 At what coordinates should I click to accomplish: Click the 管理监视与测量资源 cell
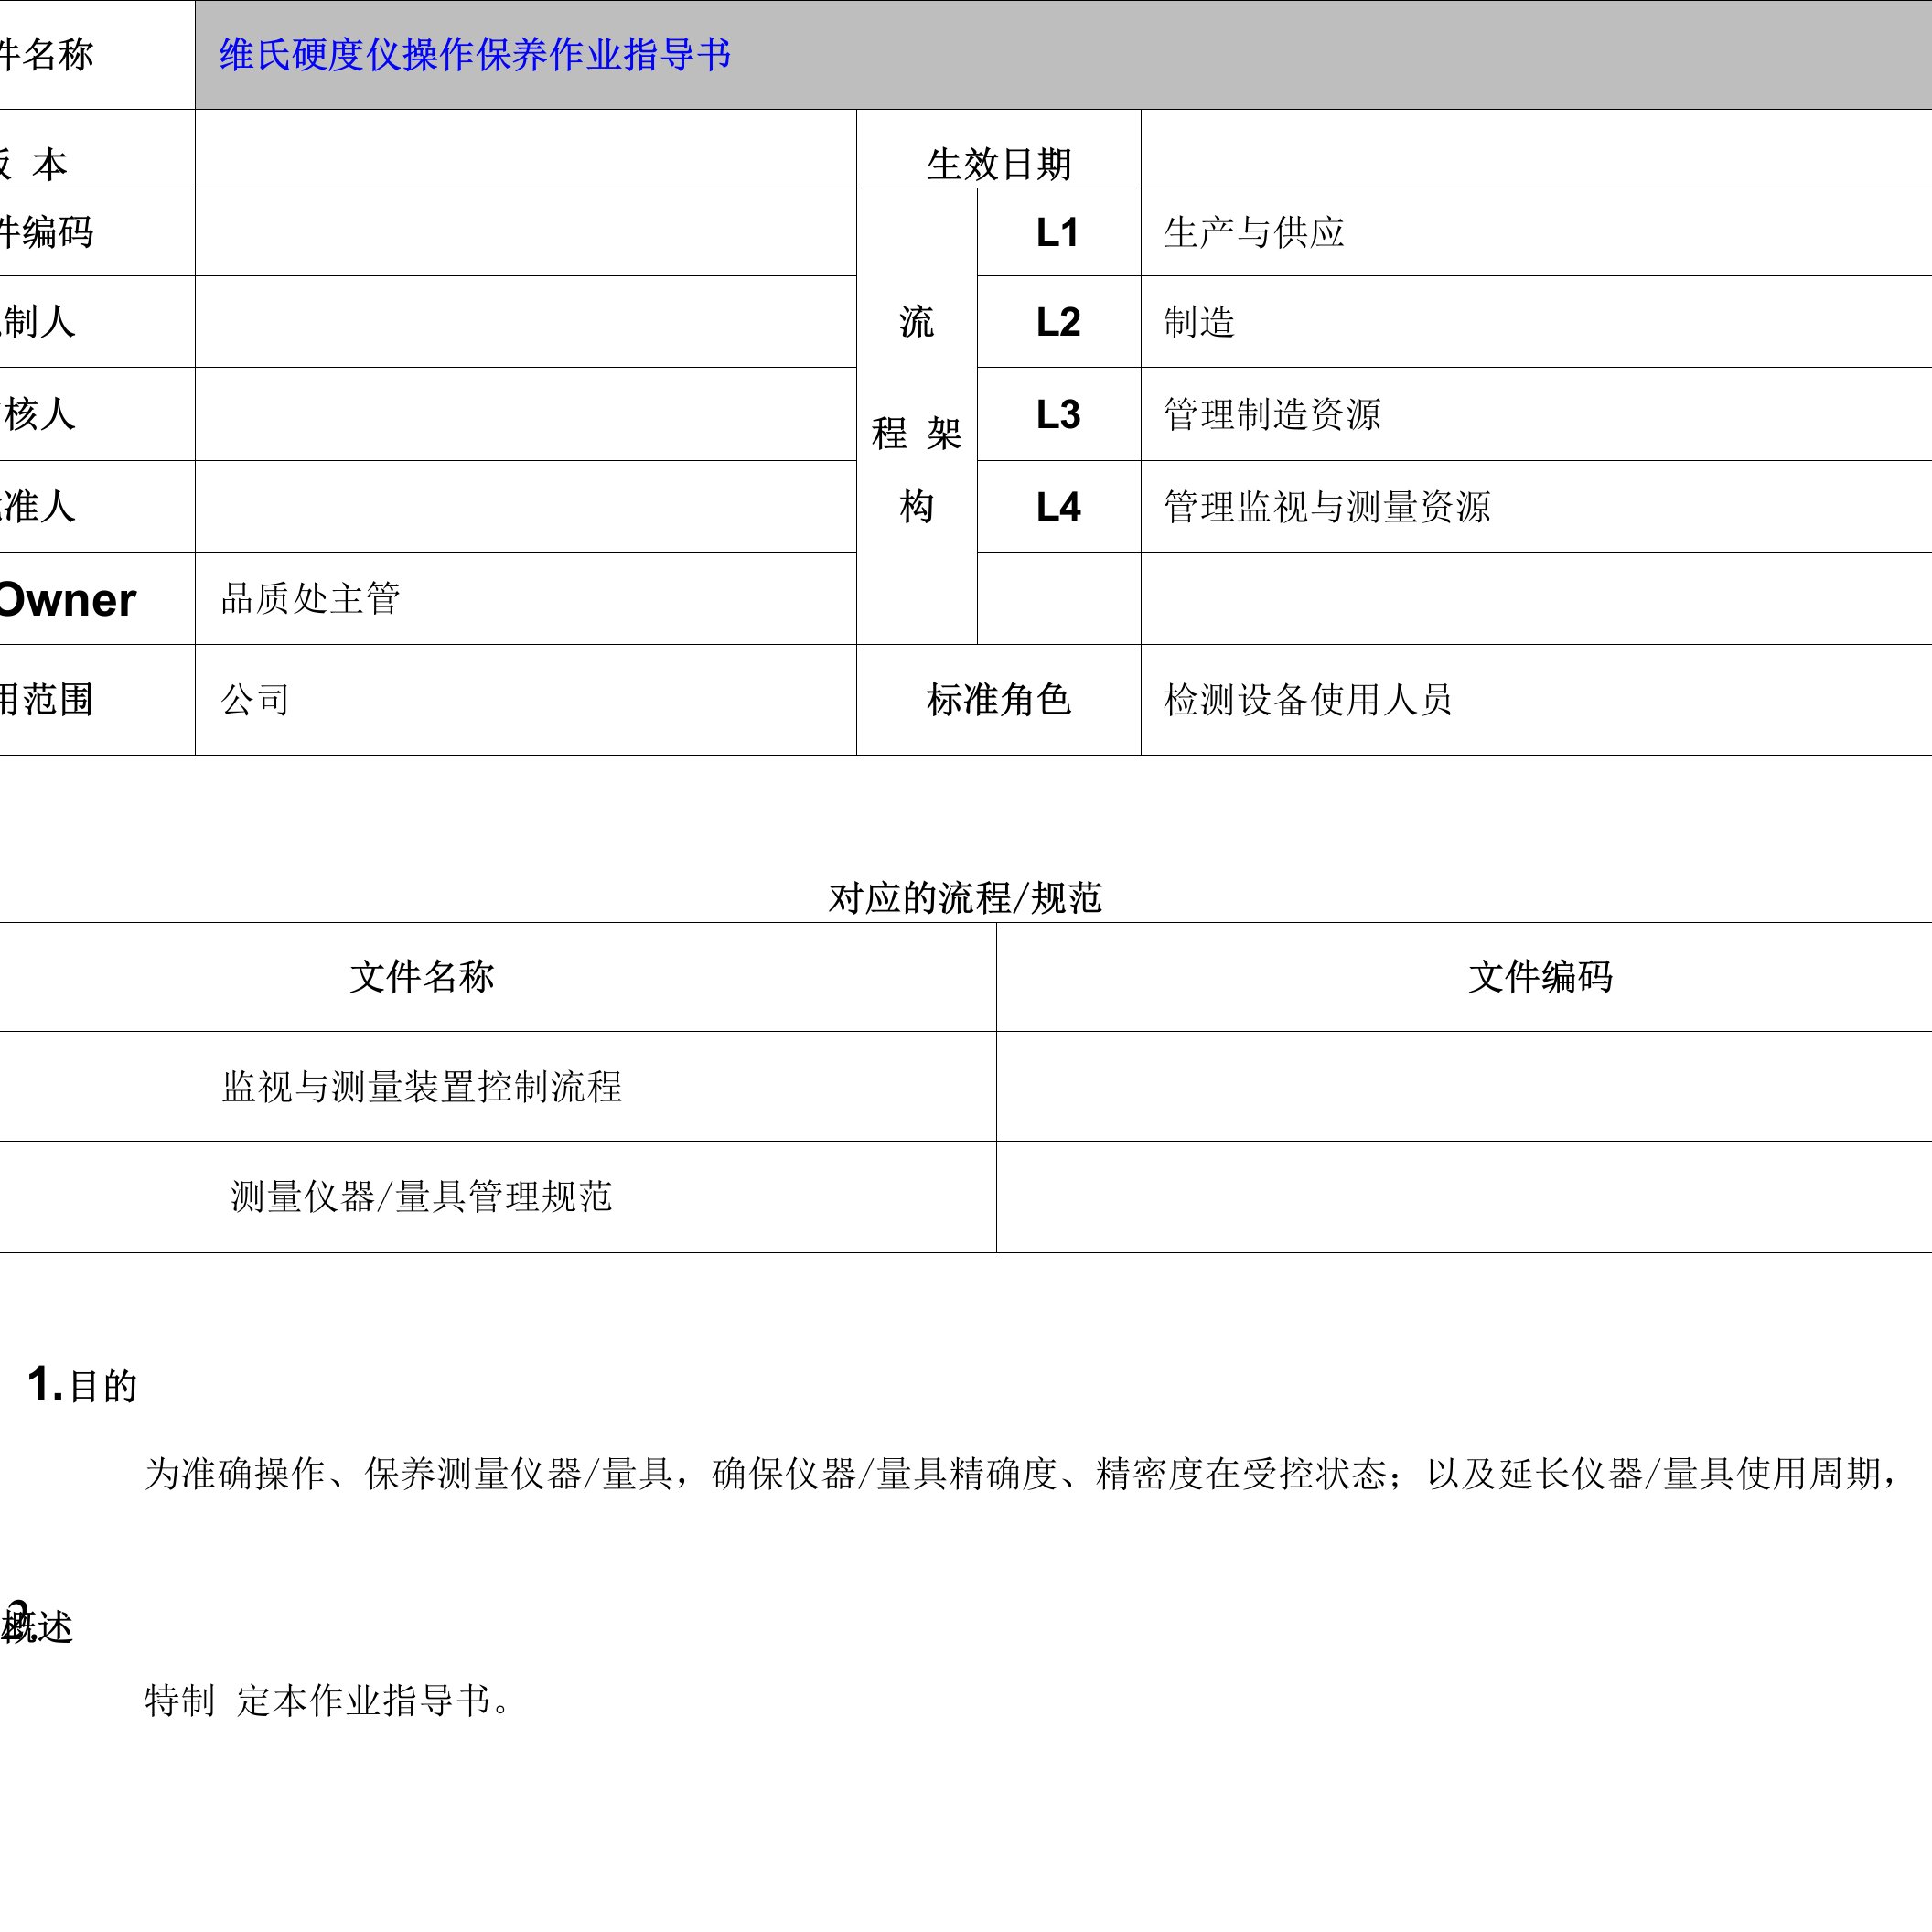pos(1536,506)
